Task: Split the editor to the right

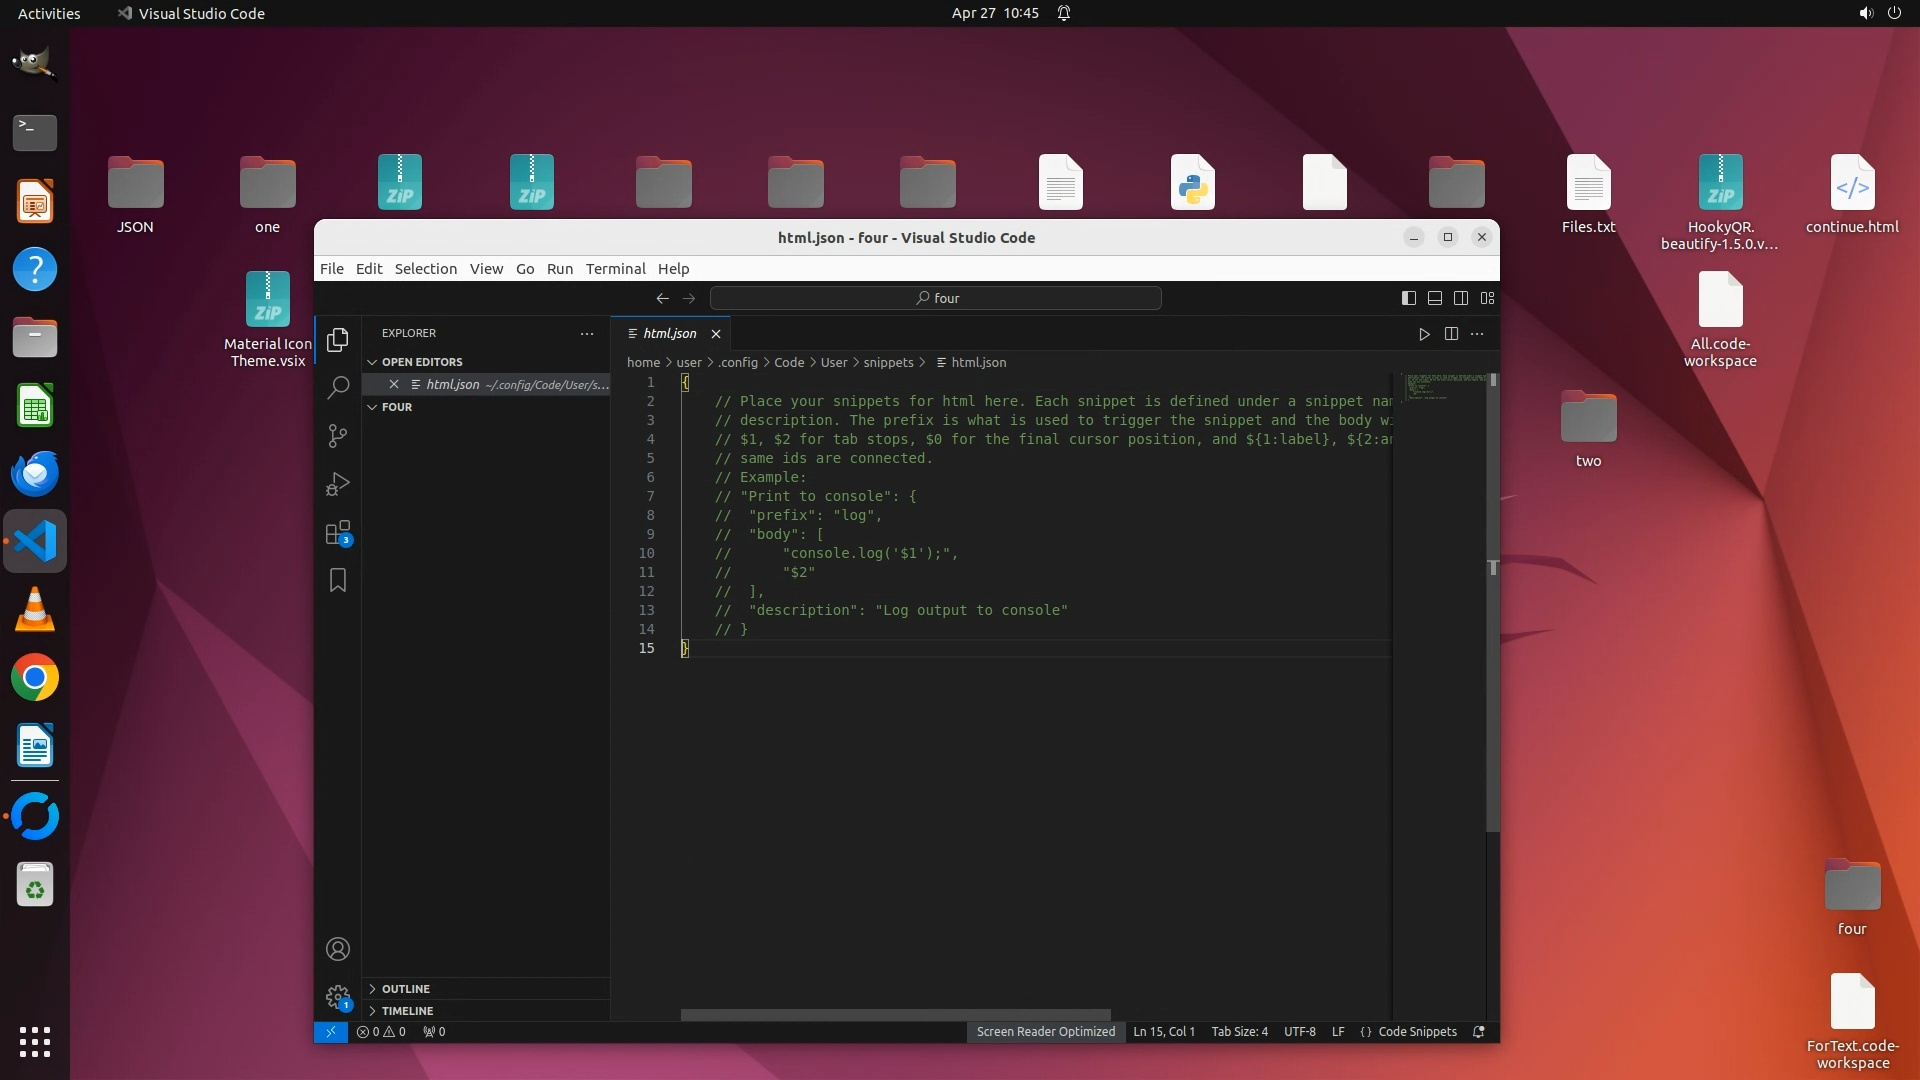Action: 1451,334
